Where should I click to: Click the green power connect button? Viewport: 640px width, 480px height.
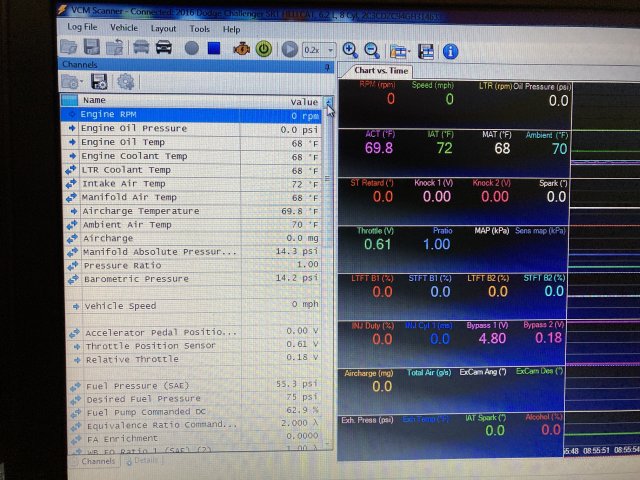point(264,48)
